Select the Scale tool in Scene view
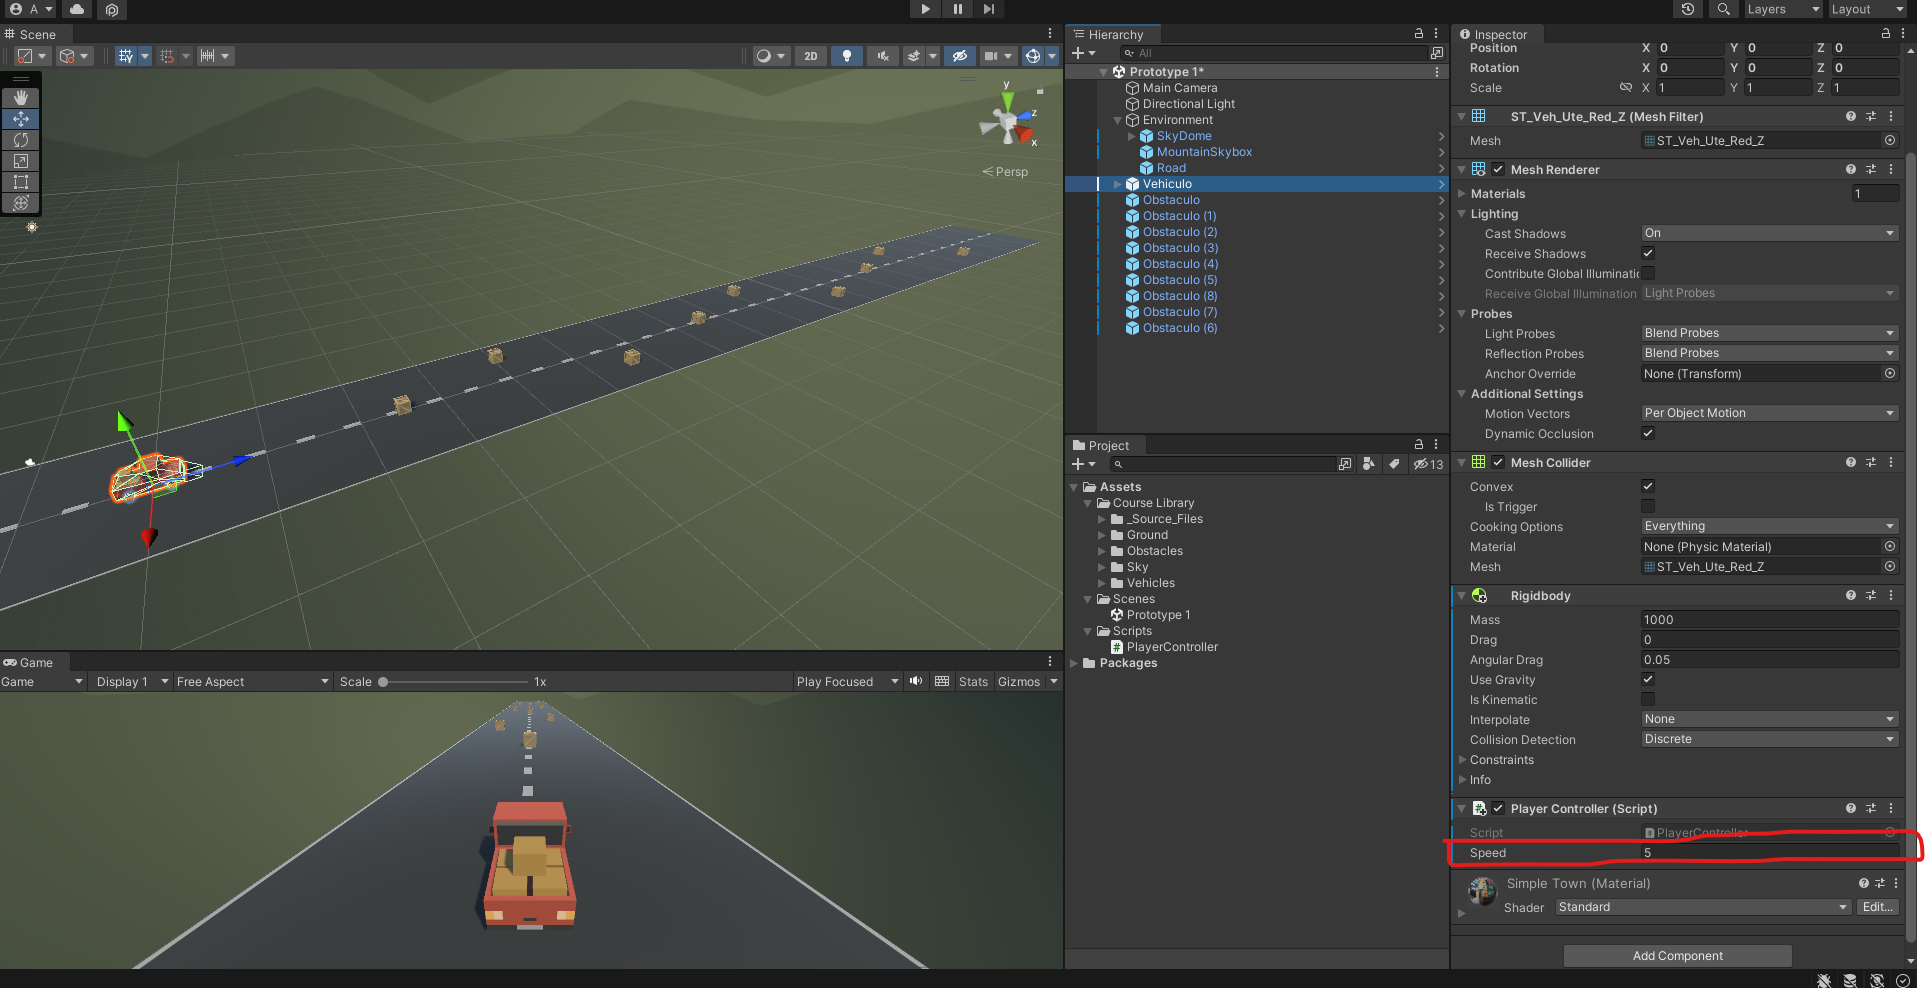Viewport: 1926px width, 988px height. pos(21,161)
